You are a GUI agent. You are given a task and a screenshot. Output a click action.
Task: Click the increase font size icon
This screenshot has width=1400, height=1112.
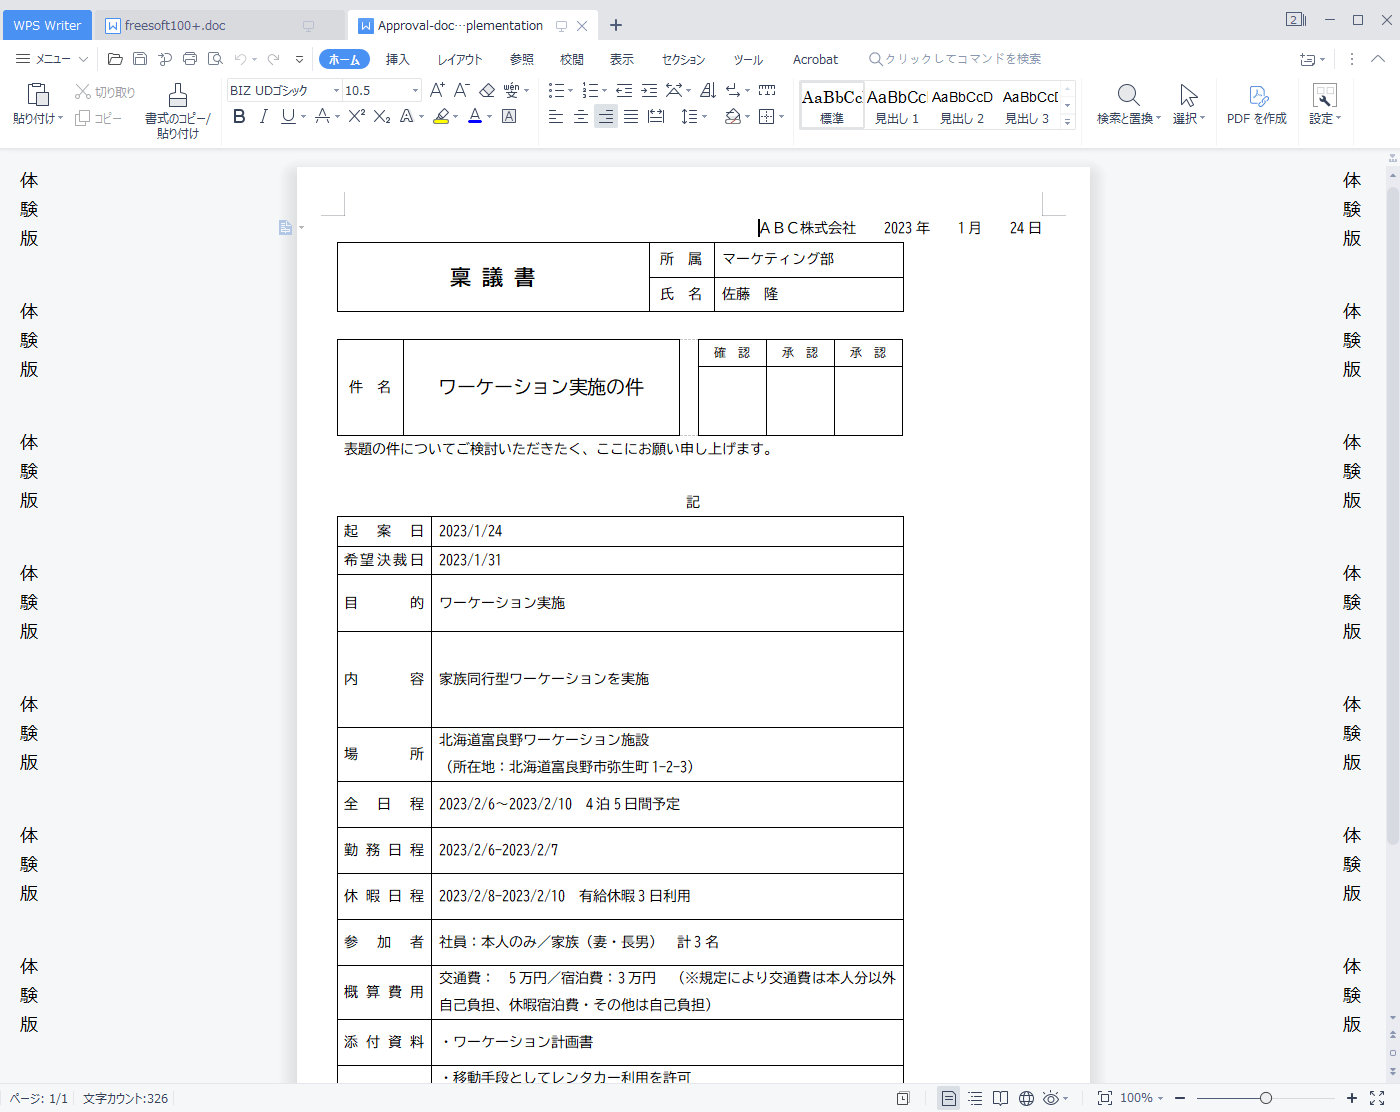(x=437, y=90)
